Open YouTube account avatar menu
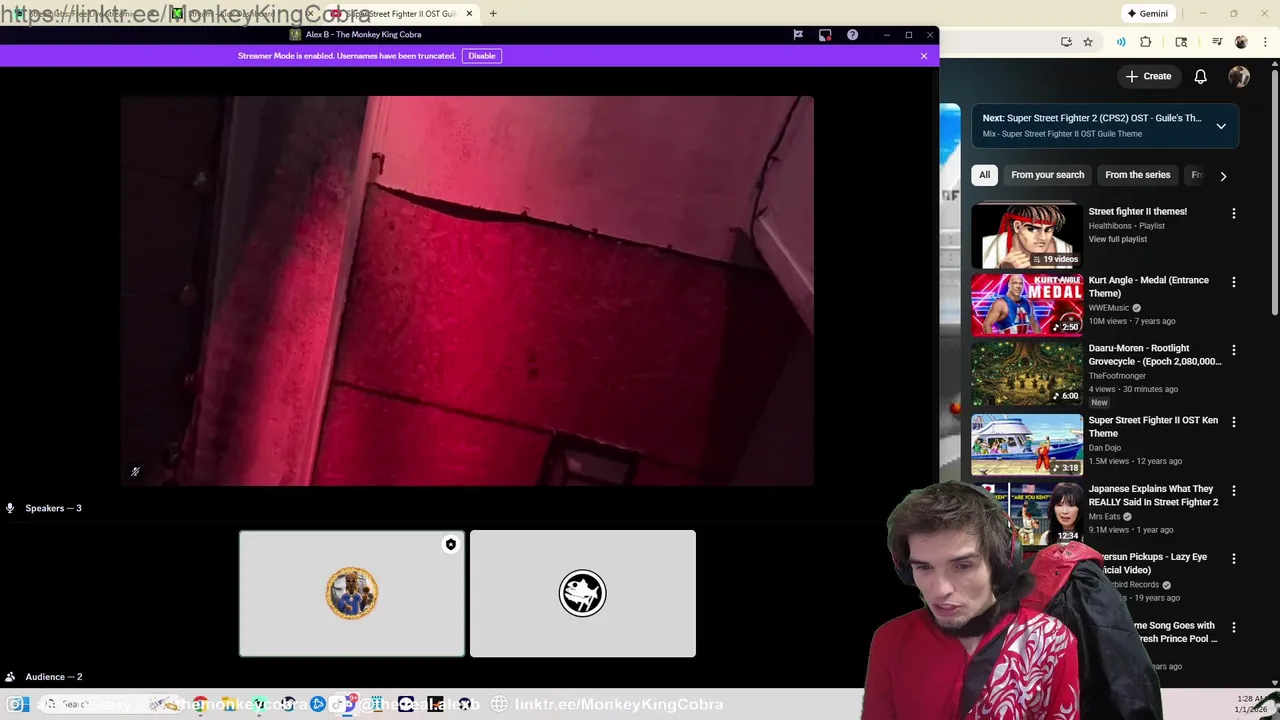 (x=1239, y=76)
